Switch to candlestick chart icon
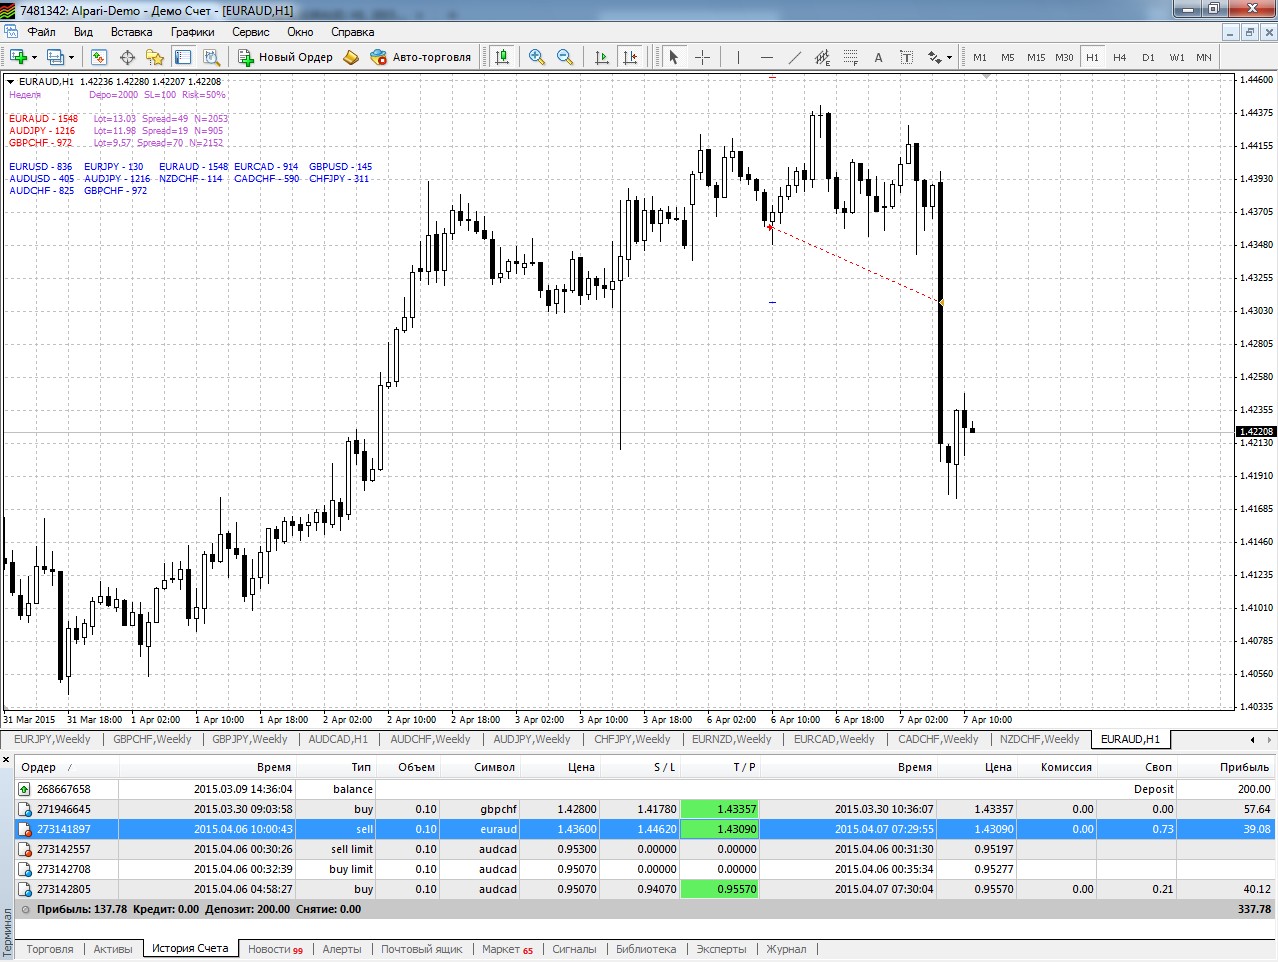The height and width of the screenshot is (962, 1278). [x=502, y=57]
